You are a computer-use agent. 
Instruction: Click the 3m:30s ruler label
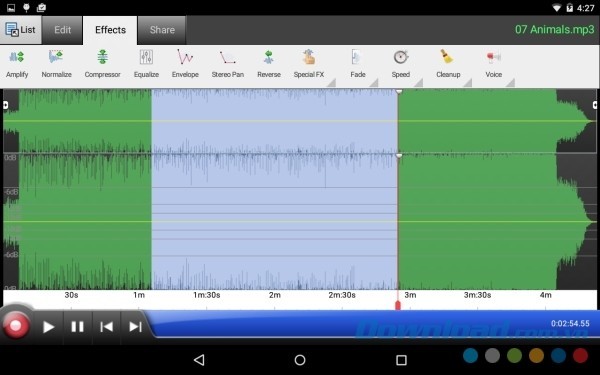click(x=478, y=295)
